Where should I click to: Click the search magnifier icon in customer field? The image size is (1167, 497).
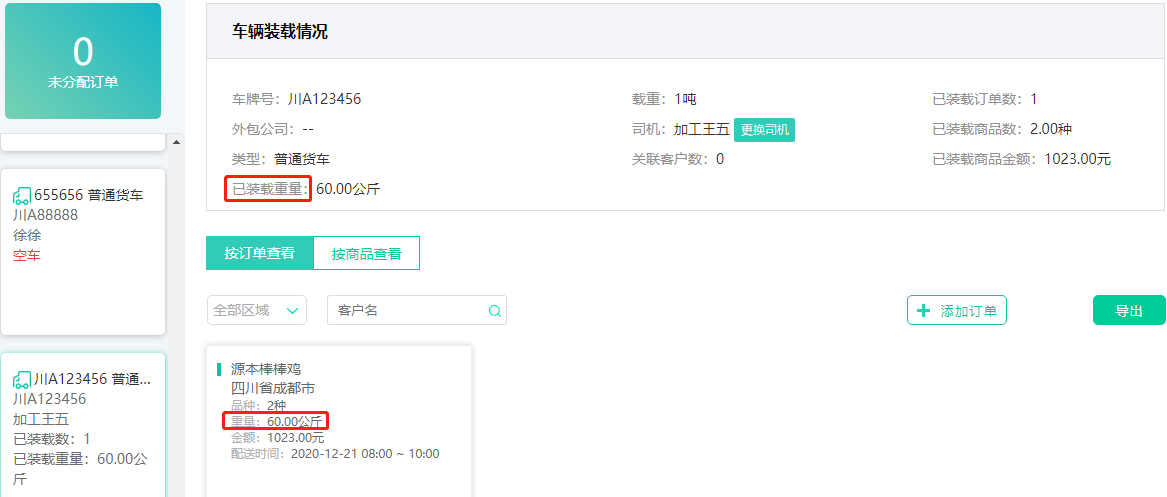494,311
